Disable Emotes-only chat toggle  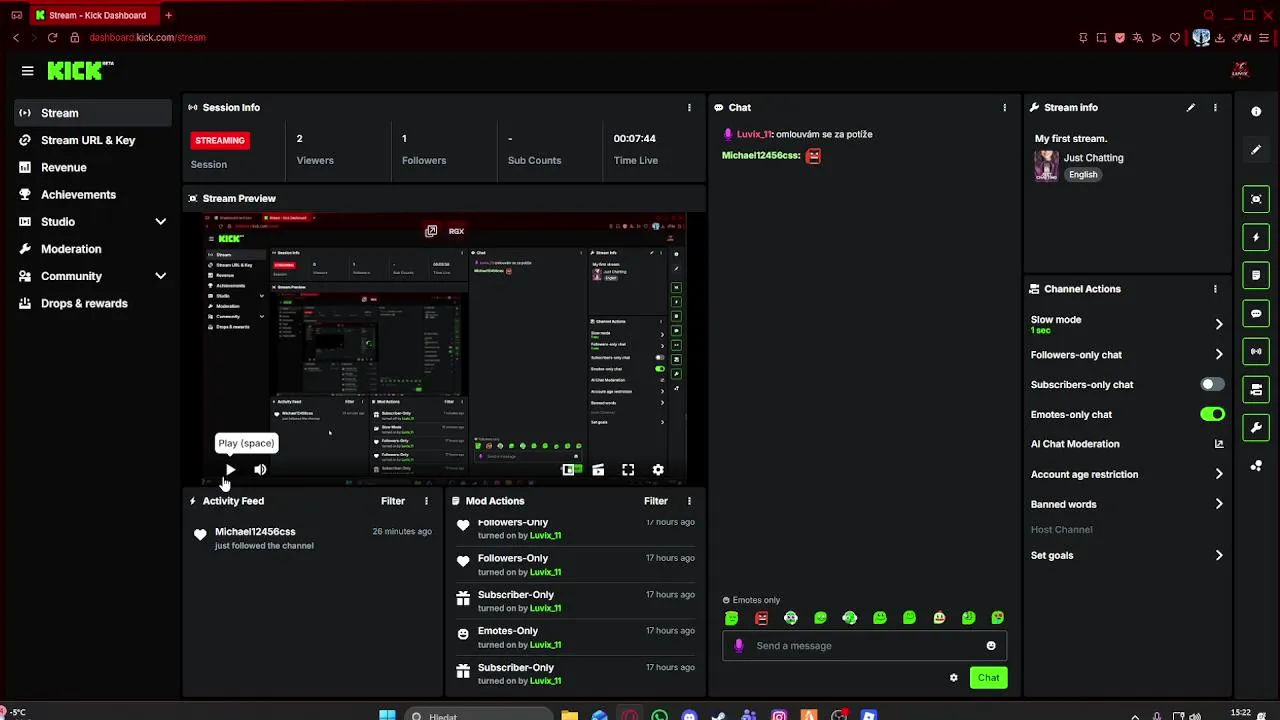click(x=1212, y=414)
